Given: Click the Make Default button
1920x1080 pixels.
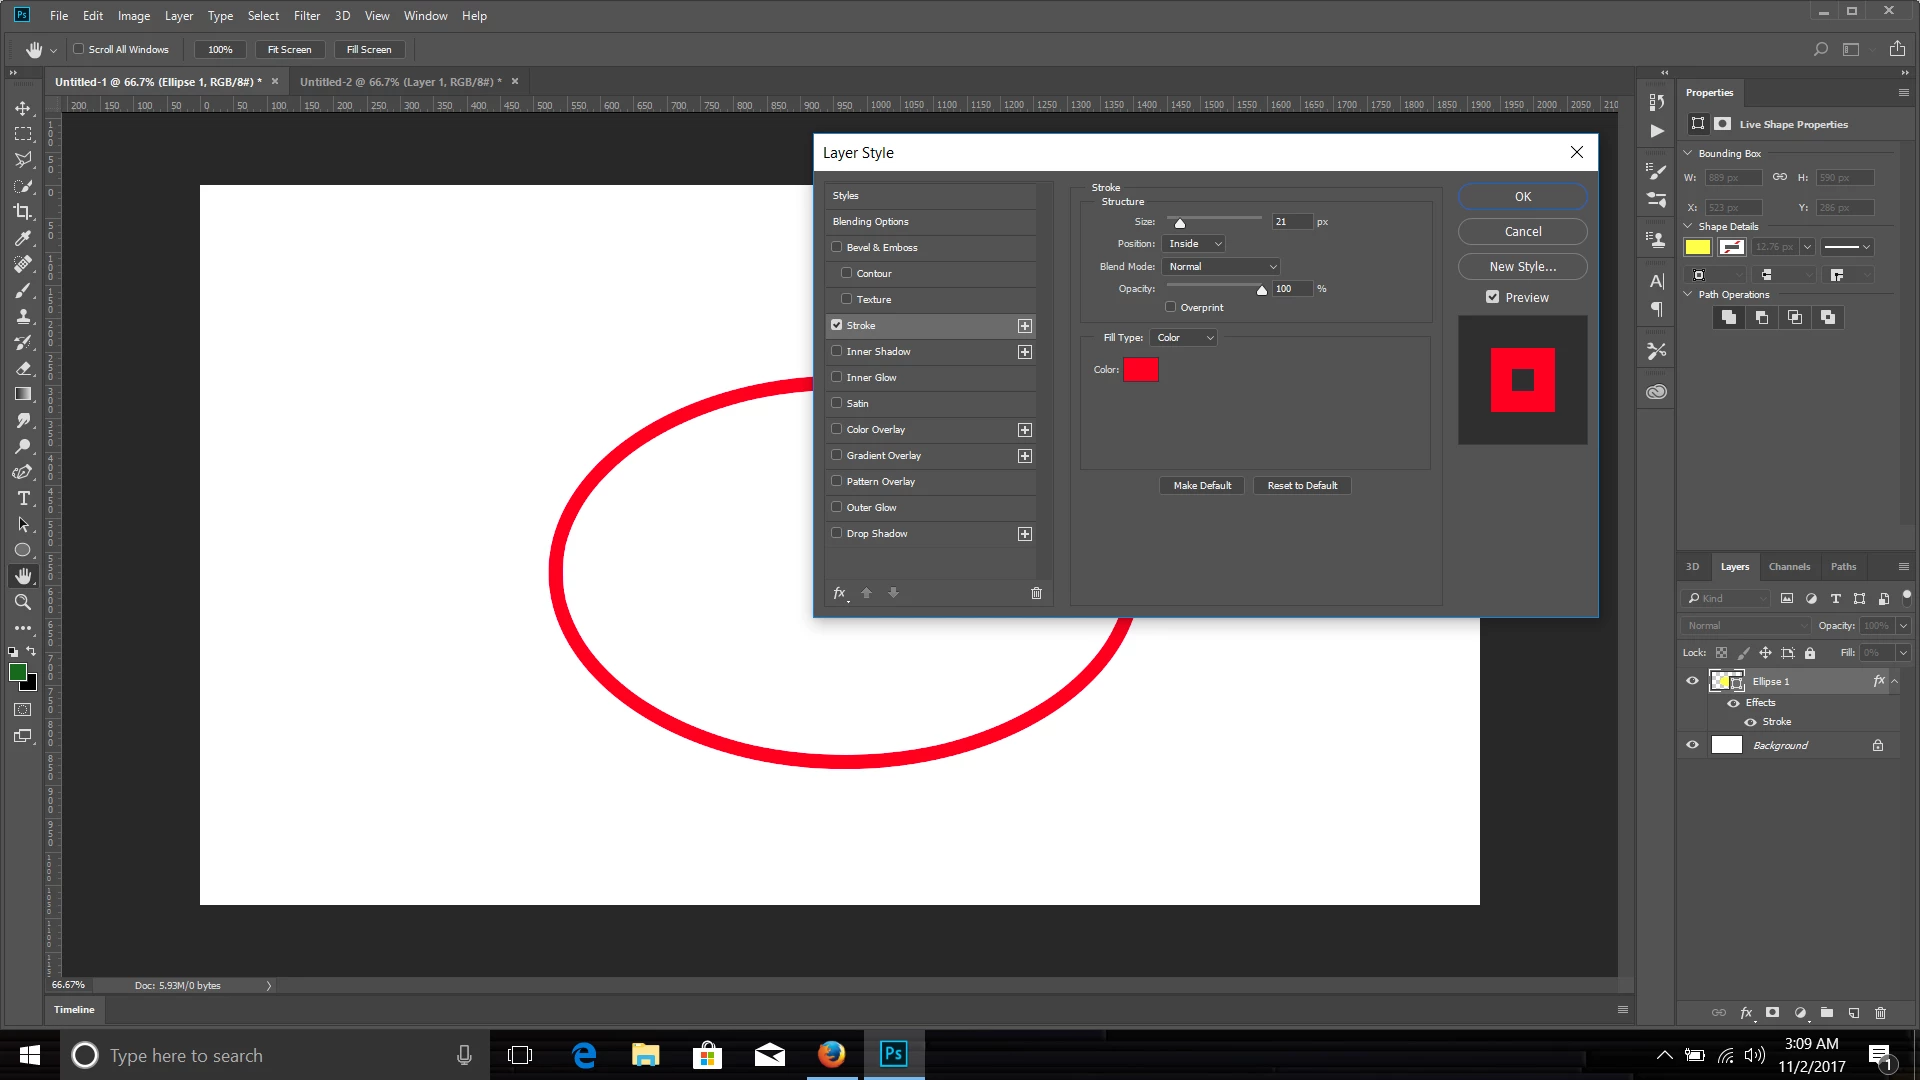Looking at the screenshot, I should tap(1202, 486).
